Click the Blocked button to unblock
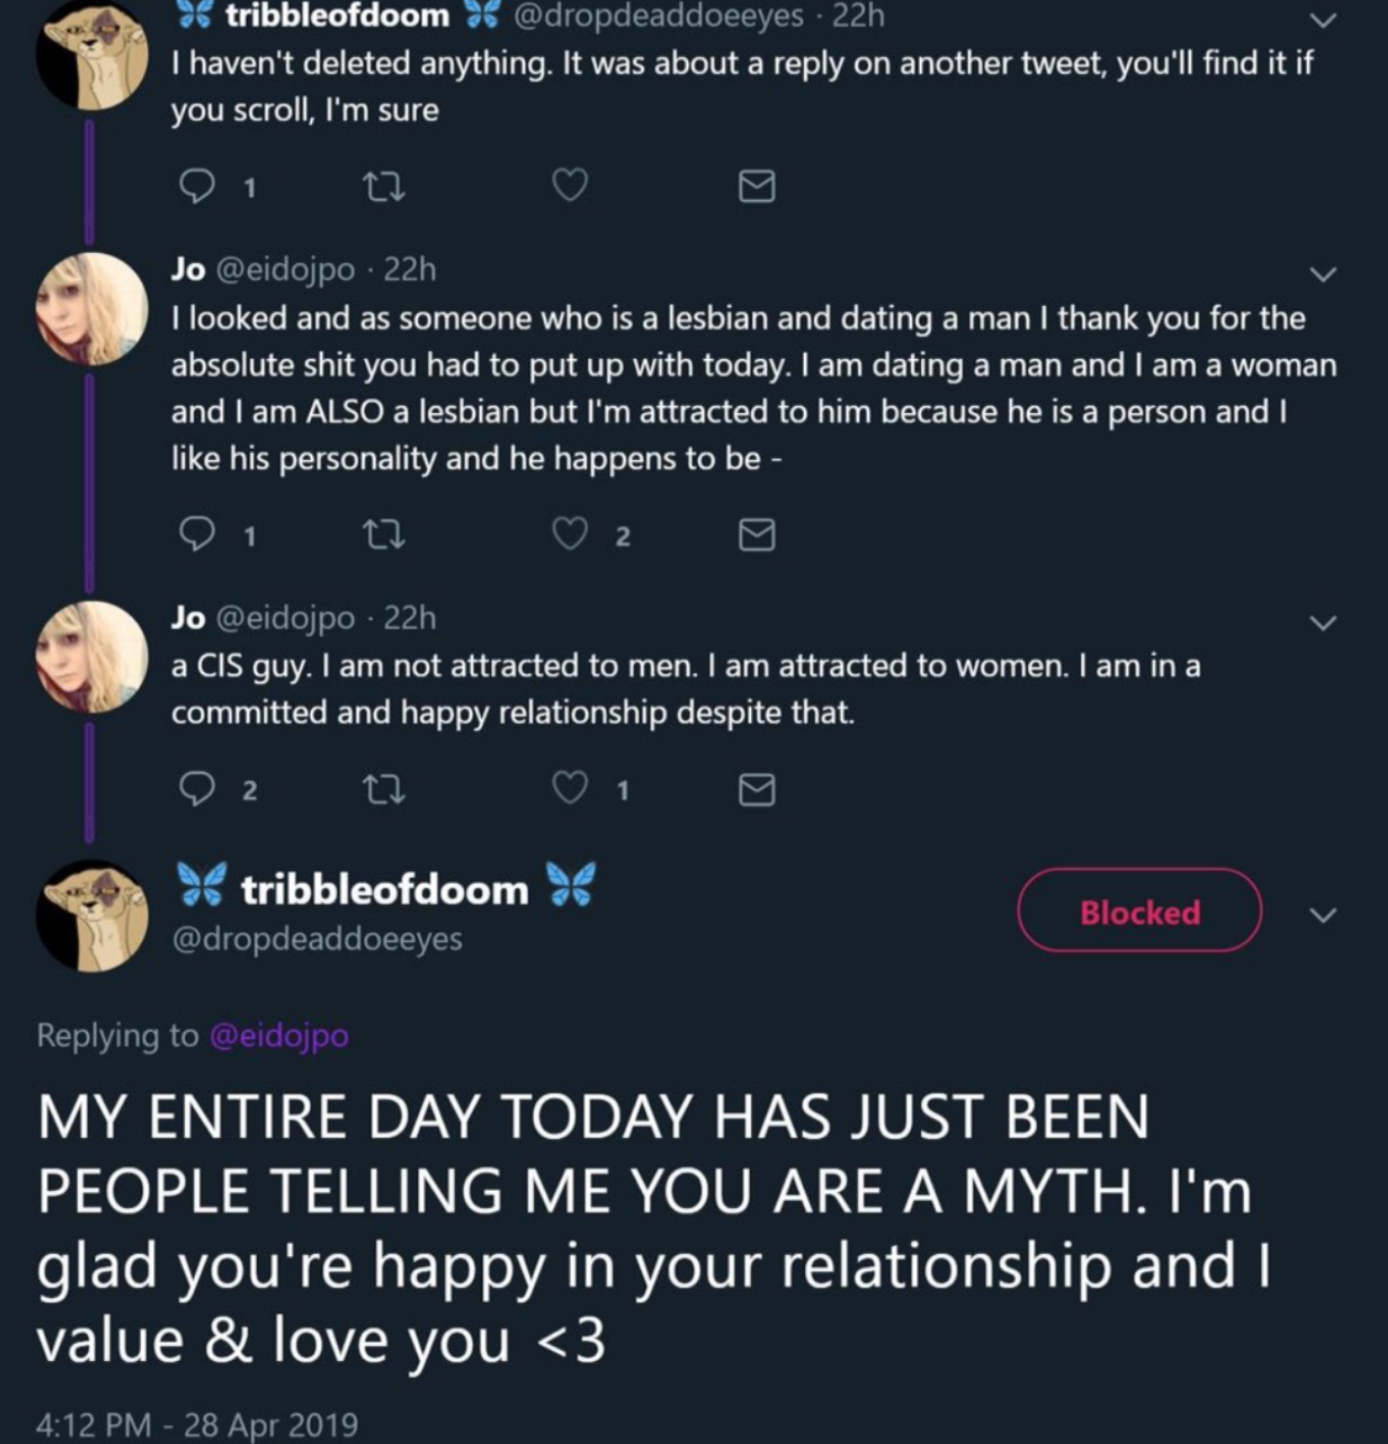This screenshot has width=1388, height=1444. [x=1139, y=911]
